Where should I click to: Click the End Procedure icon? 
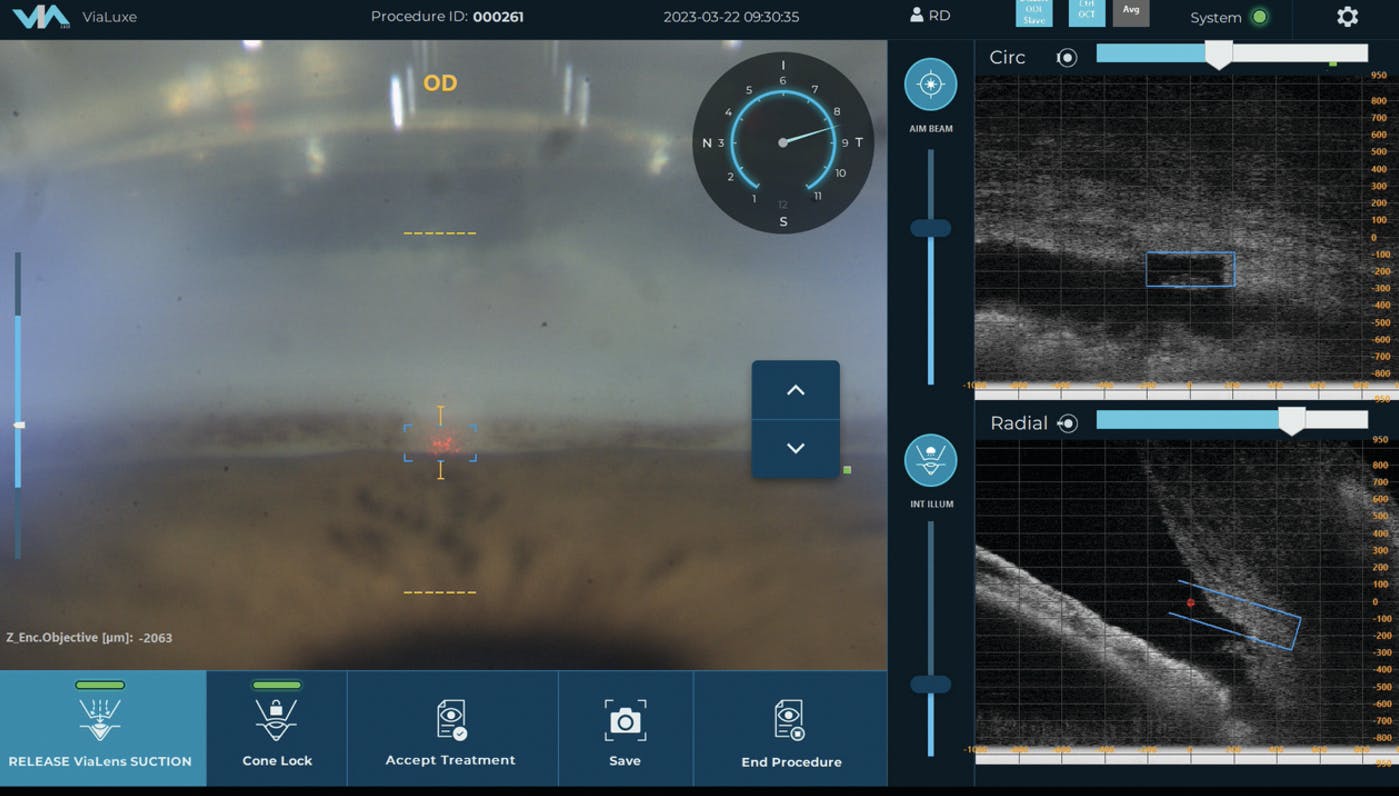790,721
